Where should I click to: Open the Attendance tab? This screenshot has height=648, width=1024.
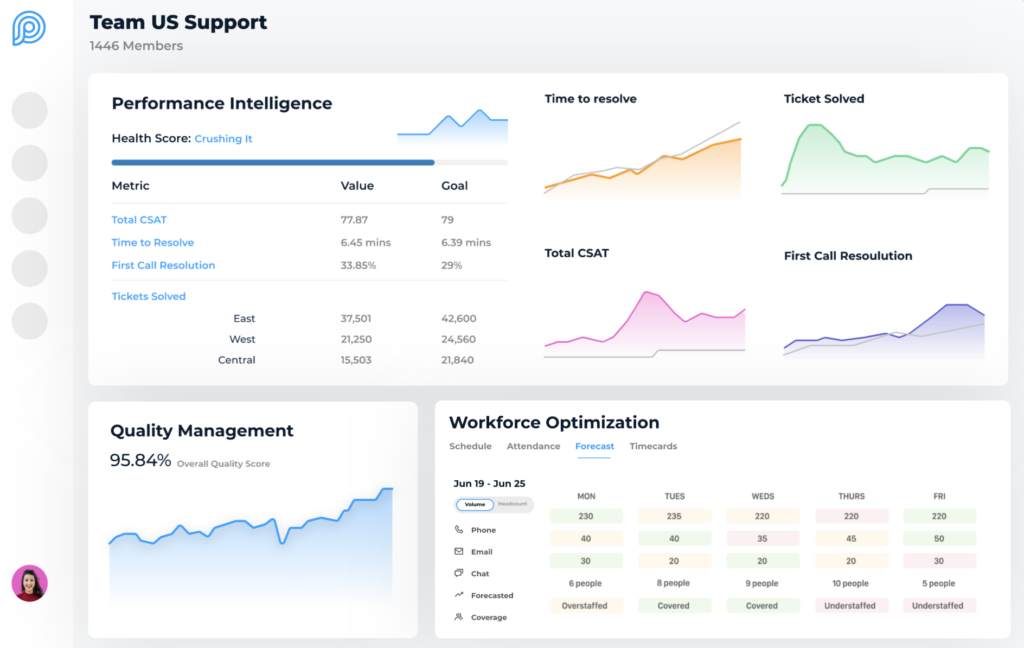[534, 446]
